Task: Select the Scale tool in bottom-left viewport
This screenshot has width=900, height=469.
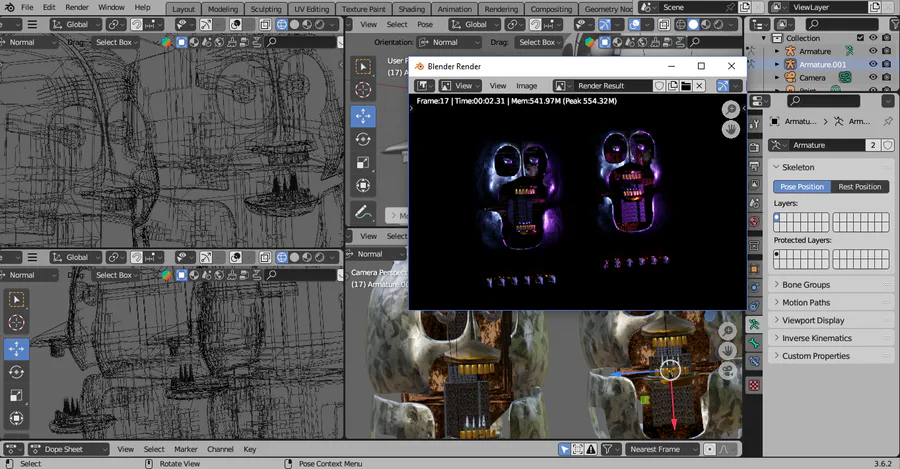Action: click(x=16, y=395)
